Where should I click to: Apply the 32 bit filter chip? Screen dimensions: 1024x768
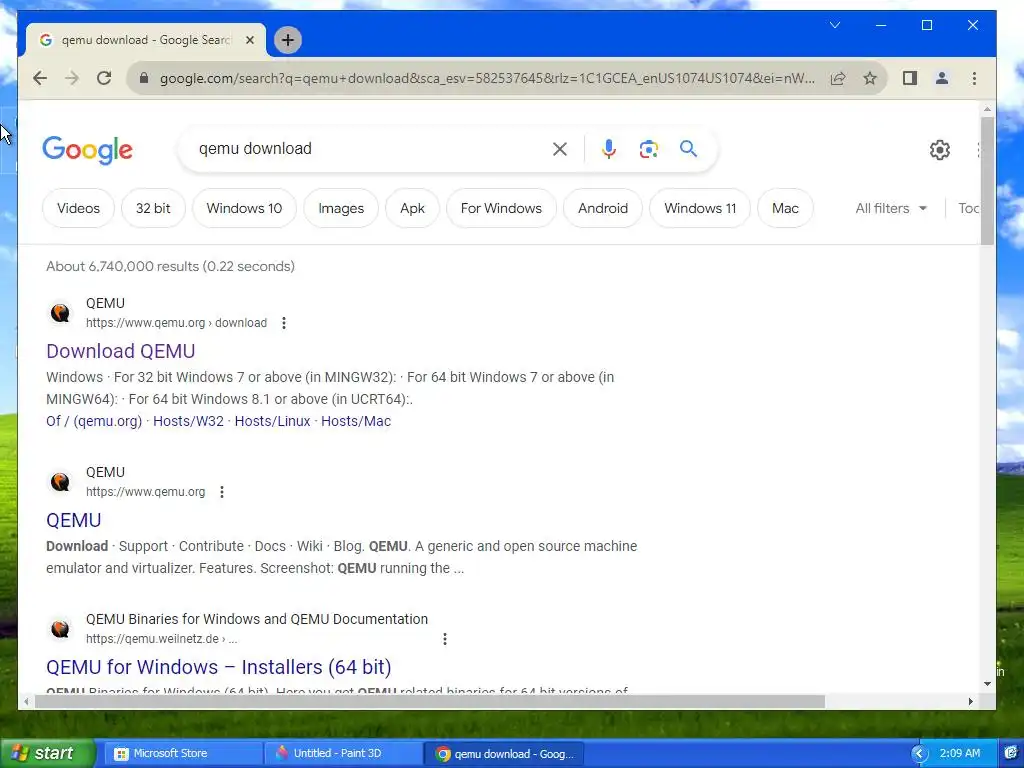(x=153, y=208)
